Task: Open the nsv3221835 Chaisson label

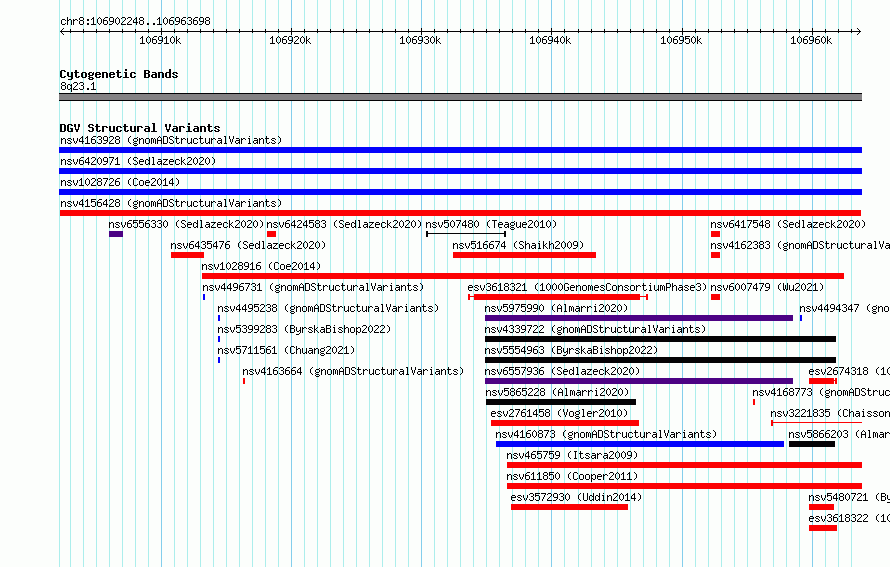Action: pyautogui.click(x=830, y=413)
